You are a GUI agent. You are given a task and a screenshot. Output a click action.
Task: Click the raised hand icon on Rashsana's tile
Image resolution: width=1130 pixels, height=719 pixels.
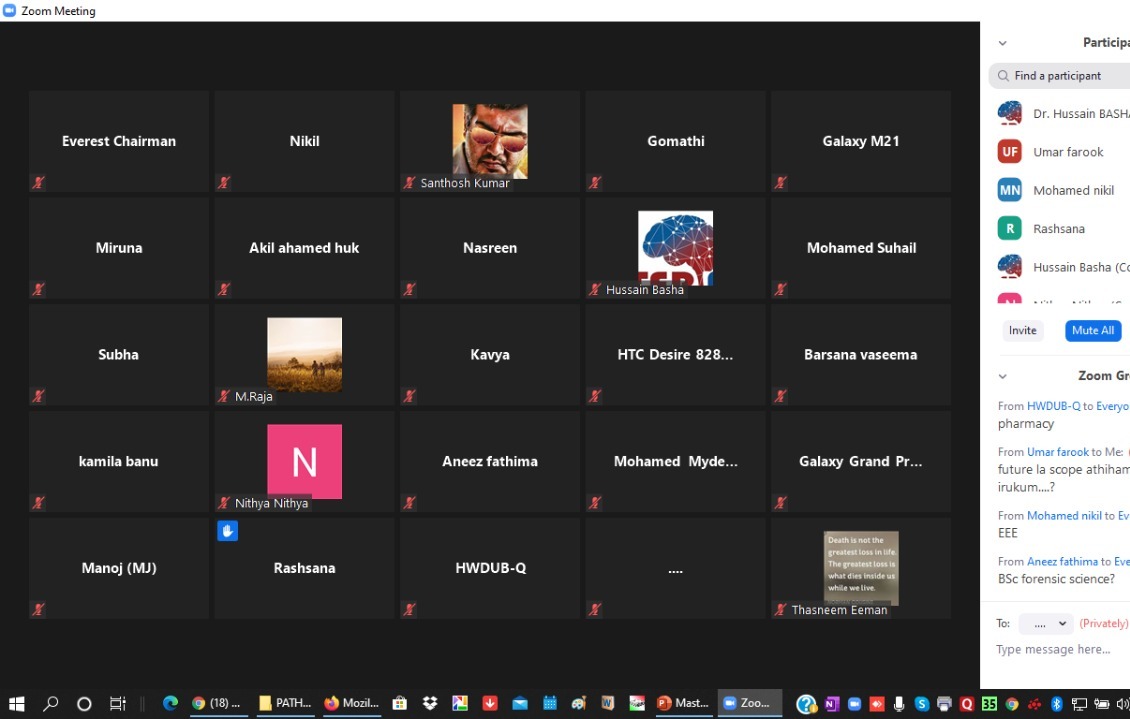pyautogui.click(x=227, y=531)
